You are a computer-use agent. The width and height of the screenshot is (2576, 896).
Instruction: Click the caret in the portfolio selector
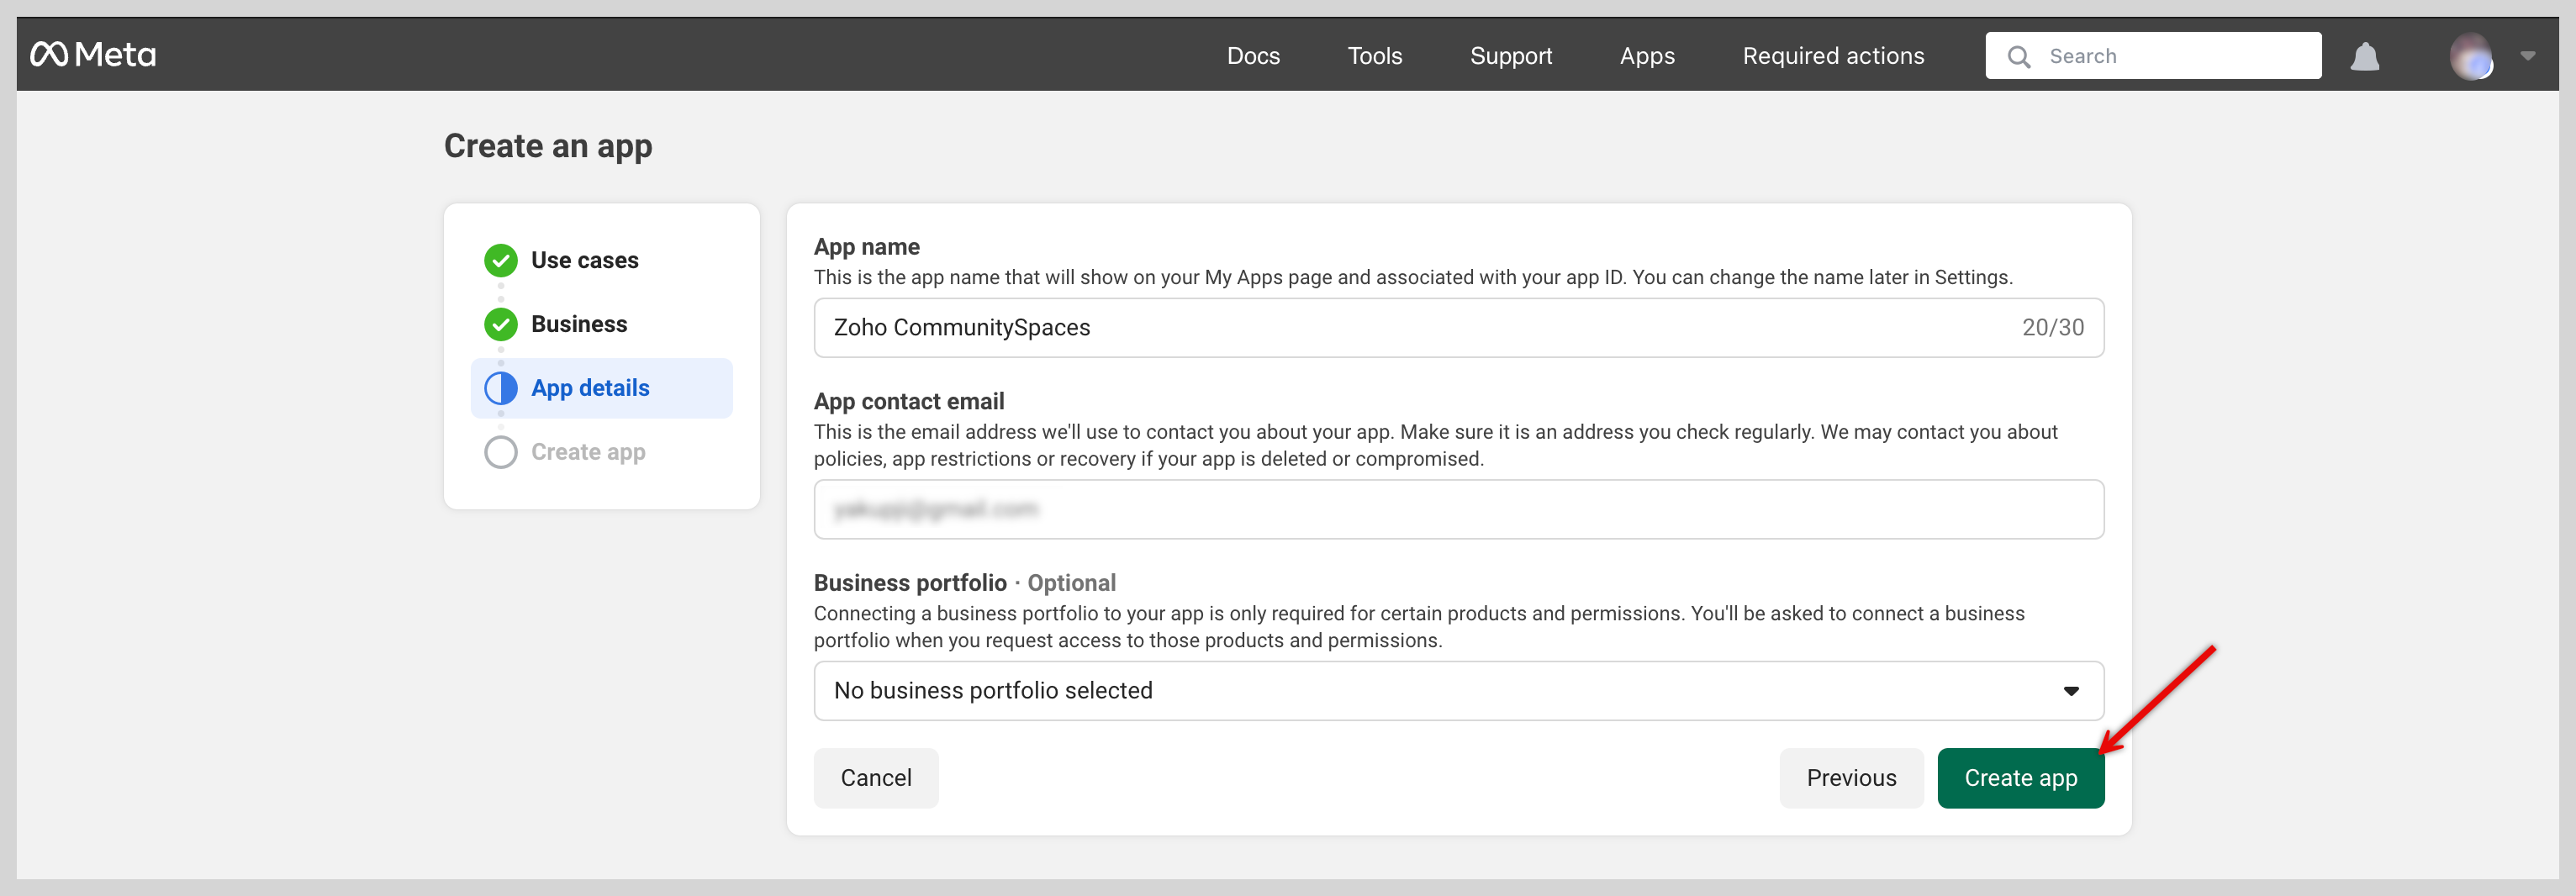2071,691
